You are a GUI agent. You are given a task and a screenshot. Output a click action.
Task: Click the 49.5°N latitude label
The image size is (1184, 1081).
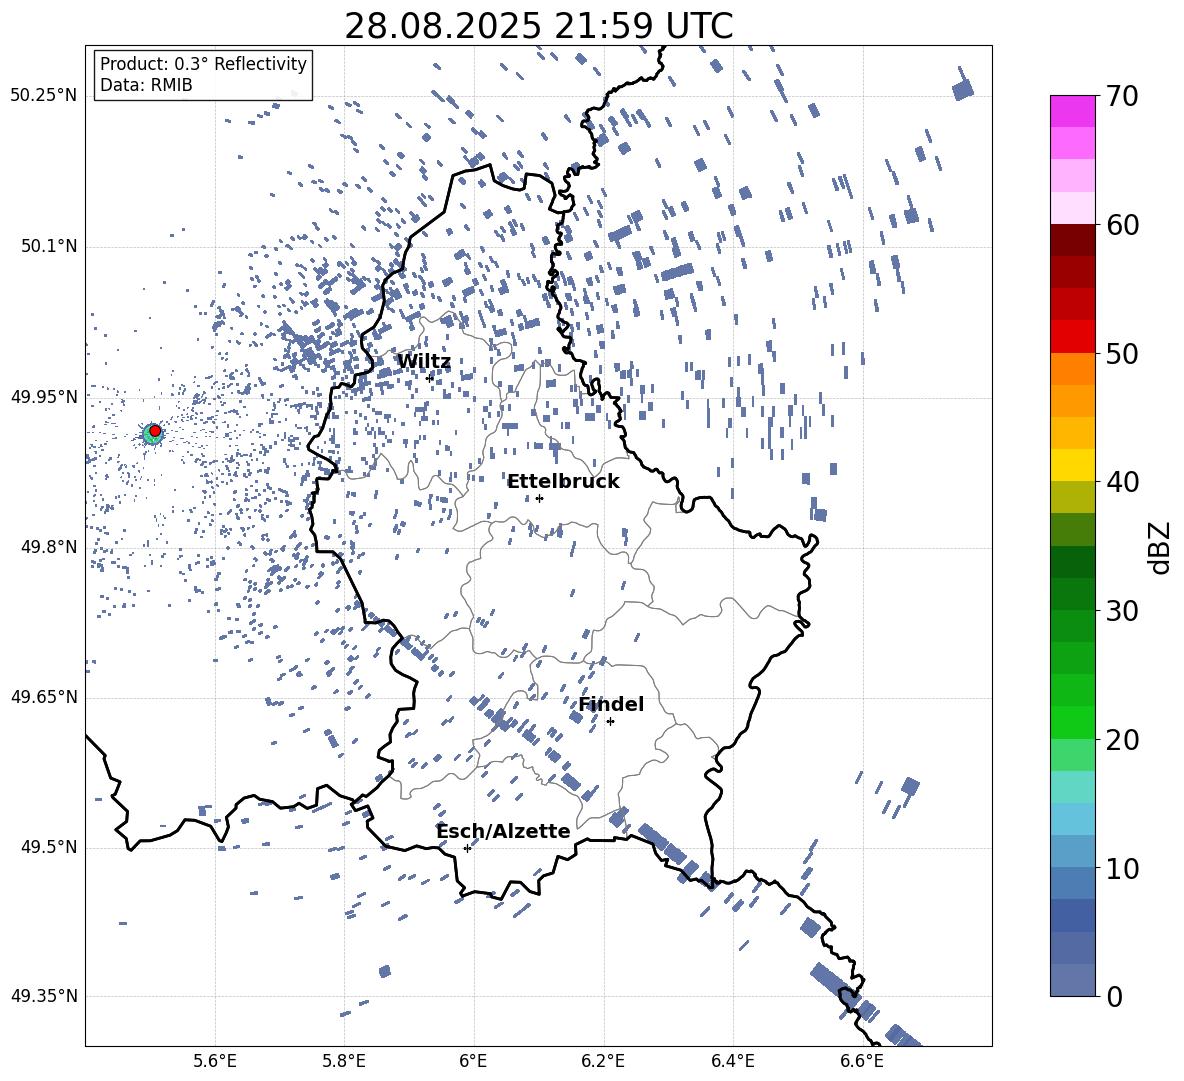tap(50, 847)
